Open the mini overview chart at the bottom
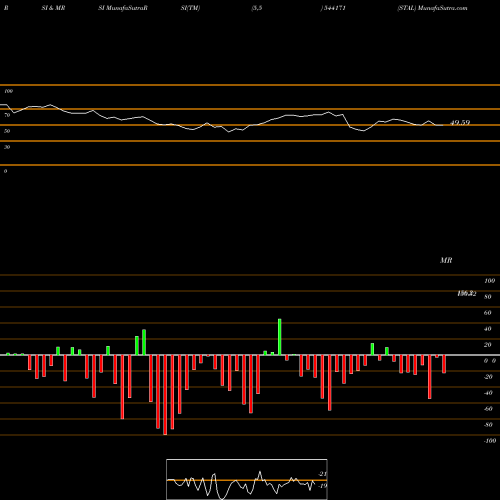 tap(247, 479)
